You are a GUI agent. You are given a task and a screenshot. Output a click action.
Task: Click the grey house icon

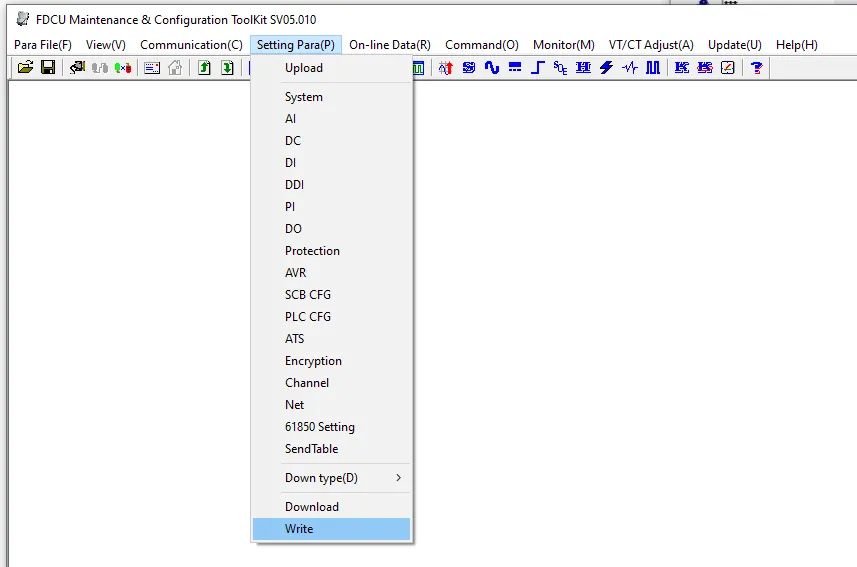175,68
